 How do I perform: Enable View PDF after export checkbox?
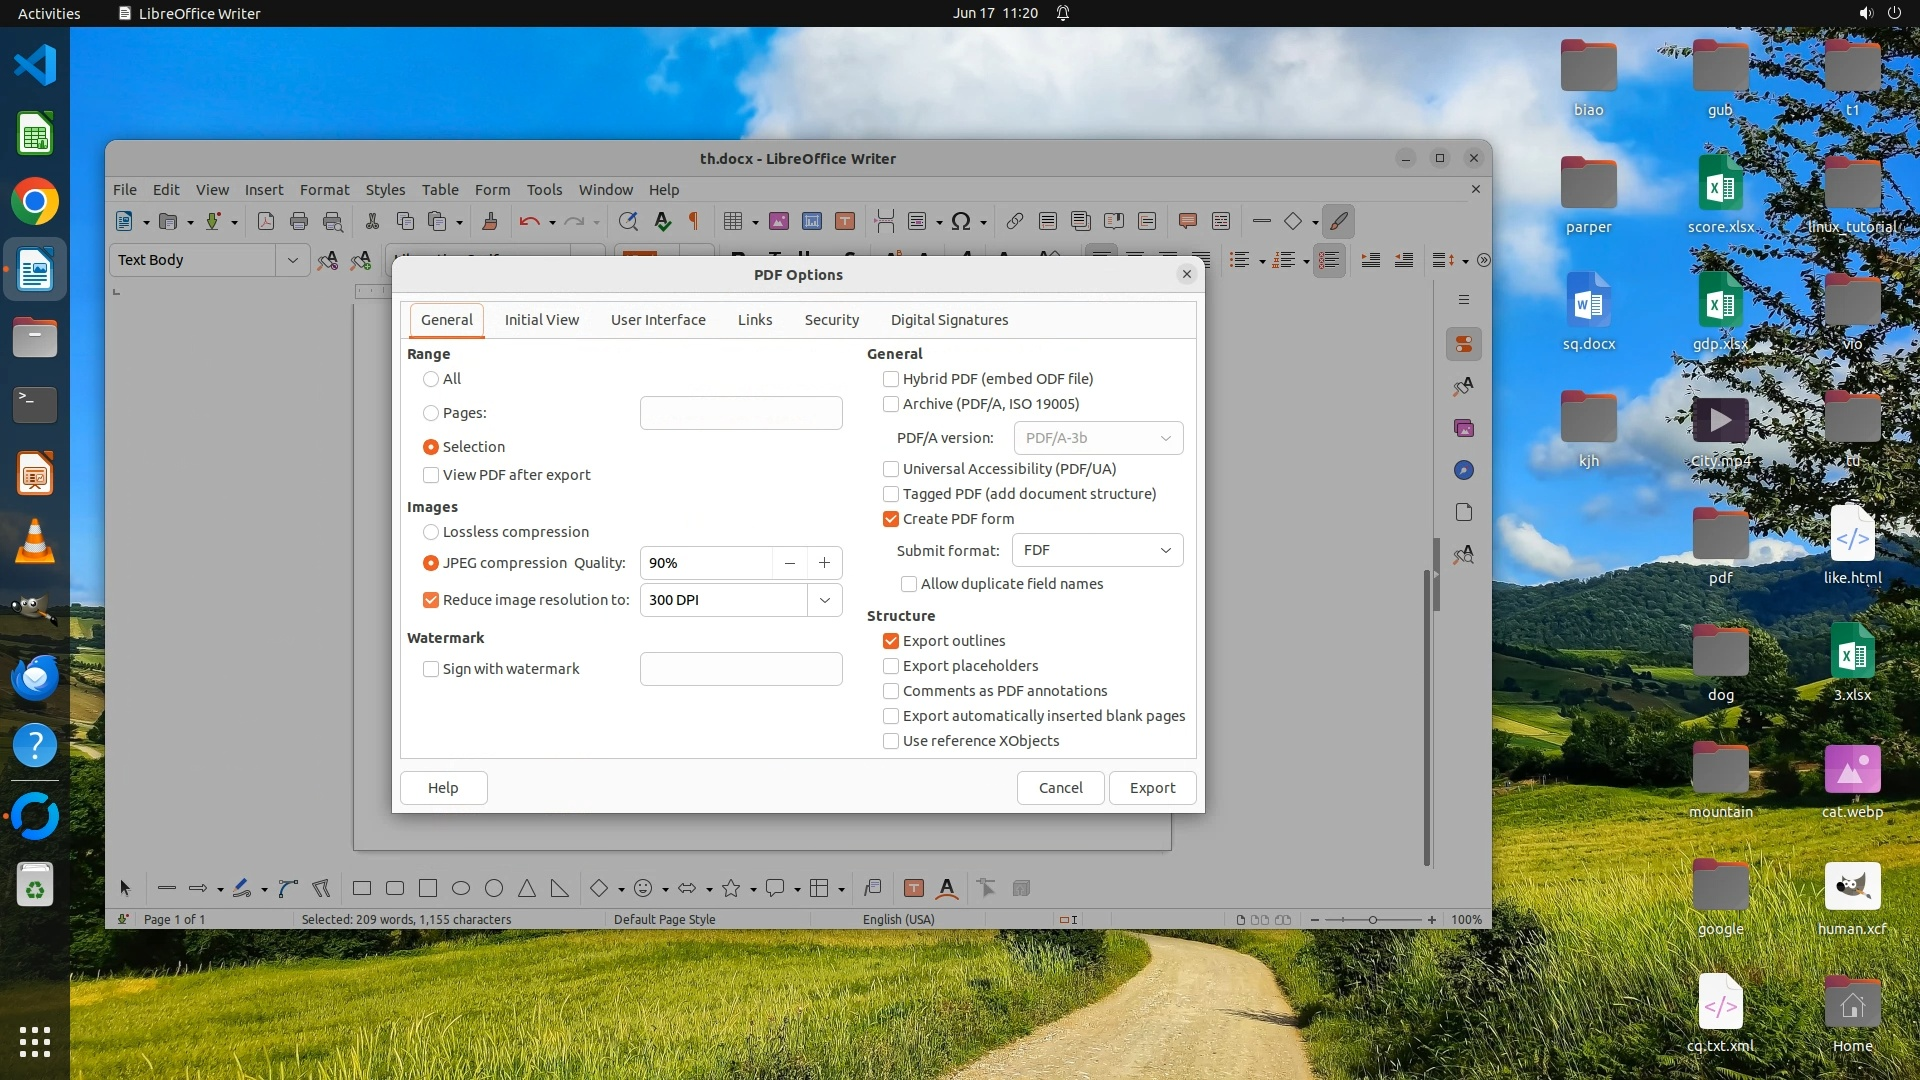point(431,475)
